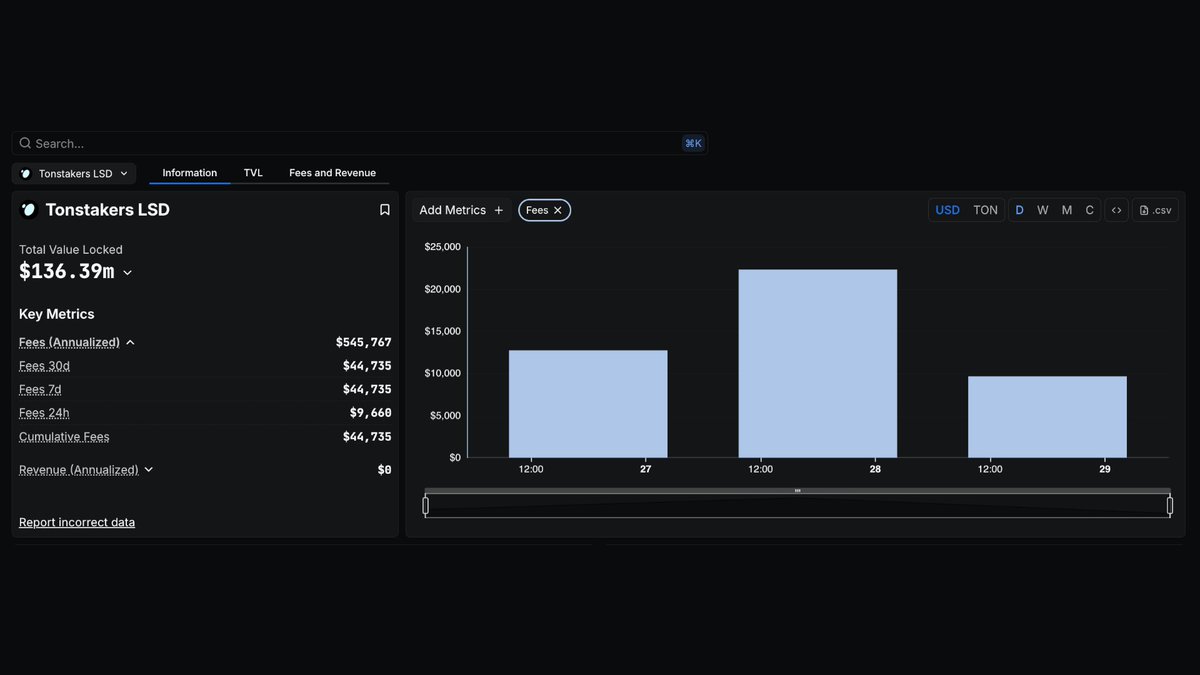This screenshot has height=675, width=1200.
Task: Click the Fees 7d label
Action: [40, 389]
